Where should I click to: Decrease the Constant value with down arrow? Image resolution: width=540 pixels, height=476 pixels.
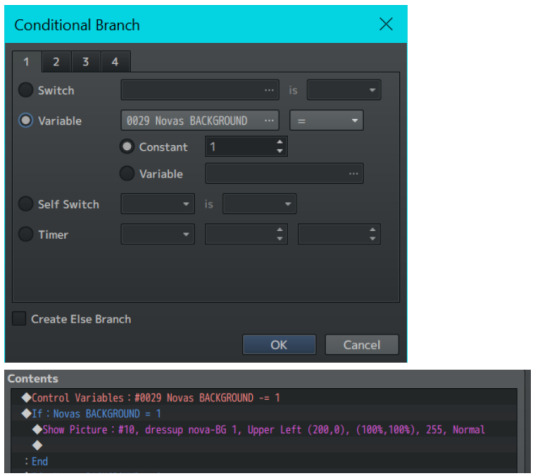(280, 151)
